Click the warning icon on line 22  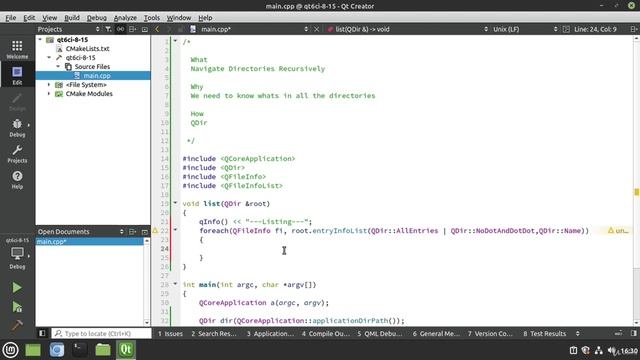pyautogui.click(x=155, y=231)
